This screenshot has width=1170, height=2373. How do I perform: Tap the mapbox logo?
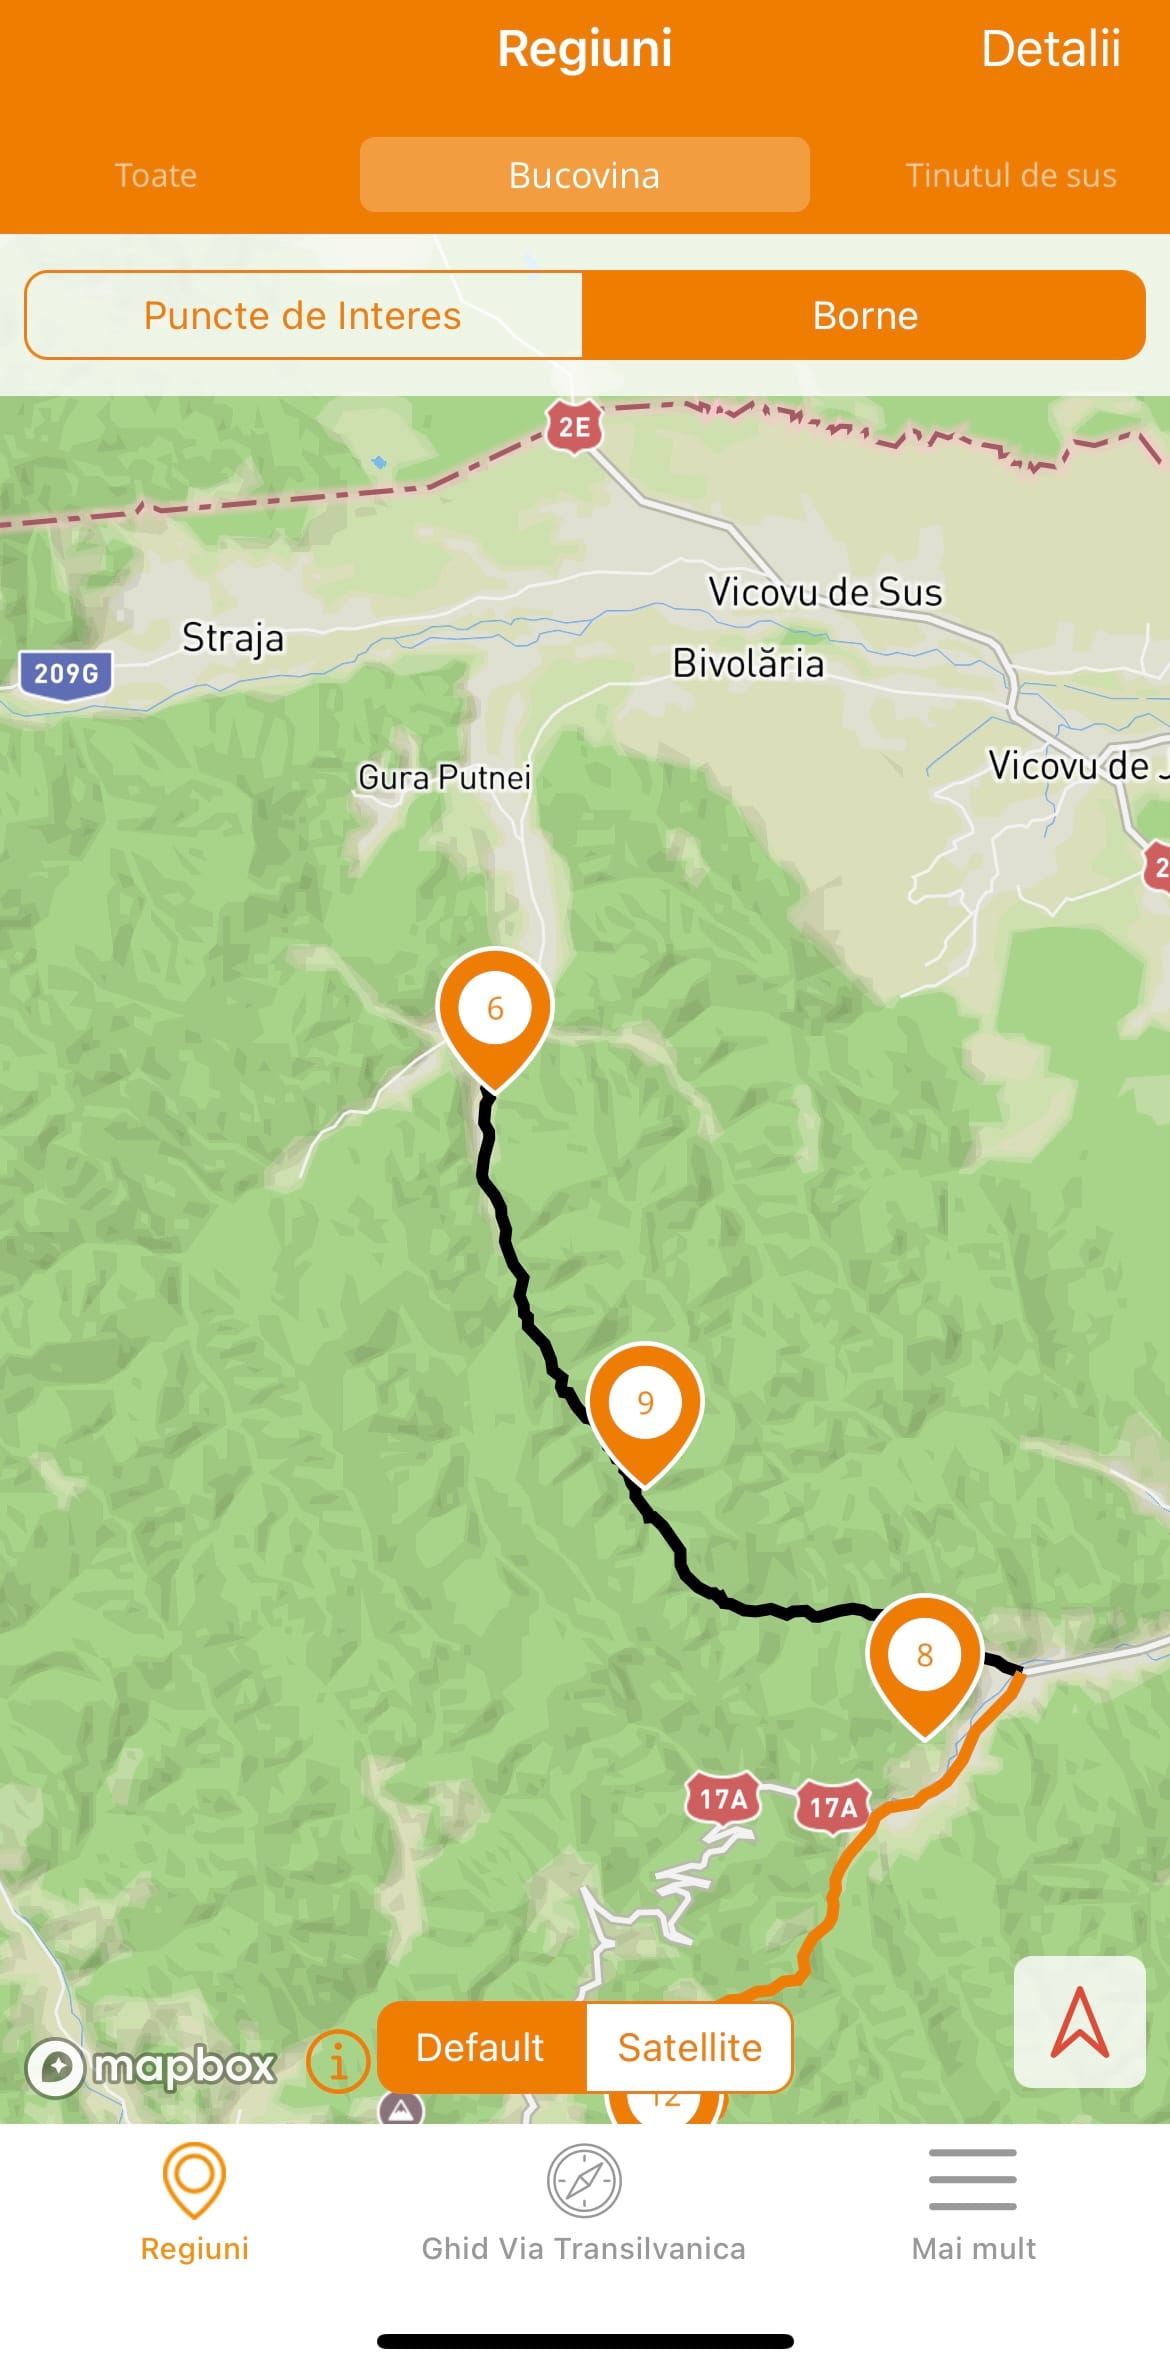click(150, 2066)
